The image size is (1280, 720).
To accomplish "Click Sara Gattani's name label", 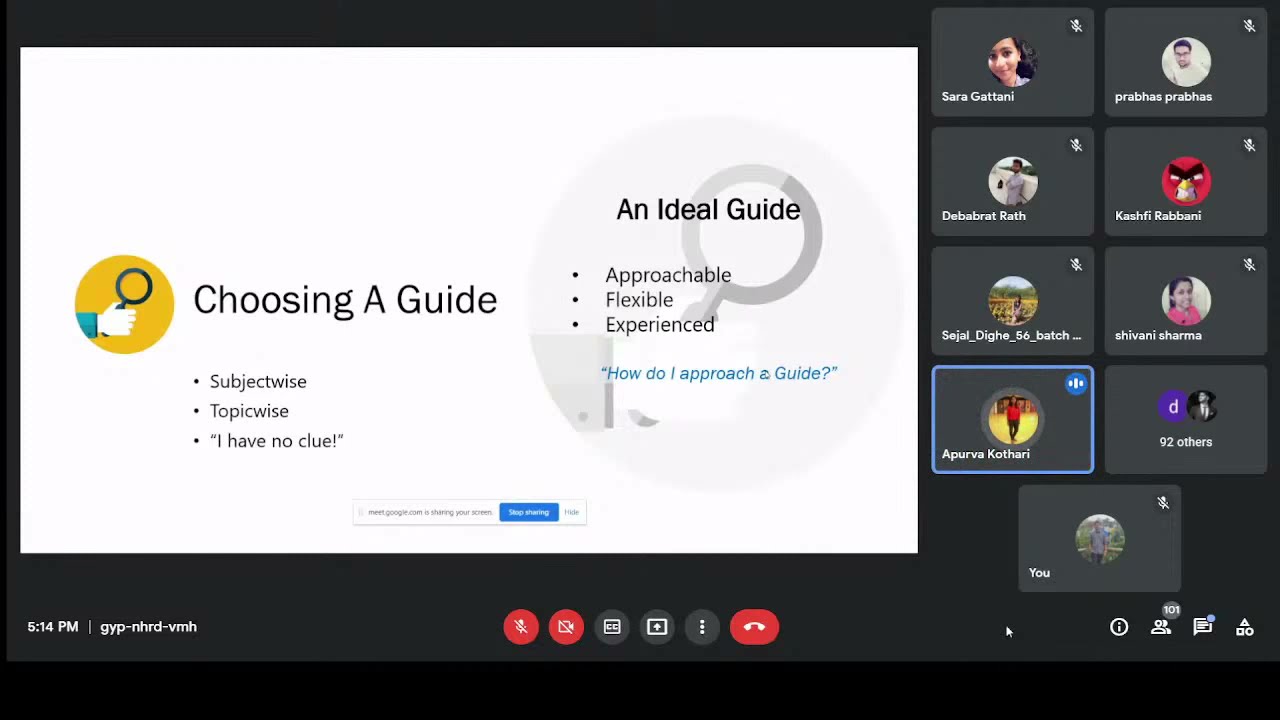I will 978,97.
